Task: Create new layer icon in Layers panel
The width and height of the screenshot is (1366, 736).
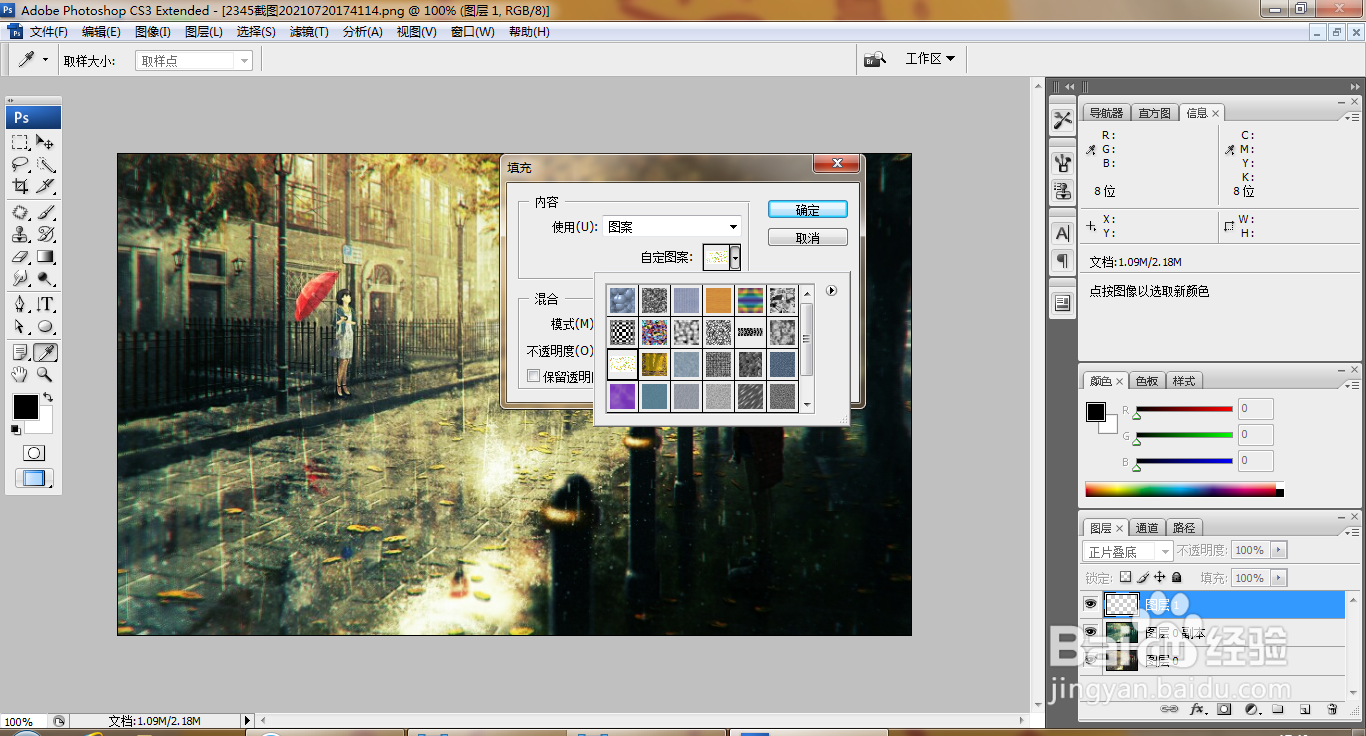Action: tap(1305, 709)
